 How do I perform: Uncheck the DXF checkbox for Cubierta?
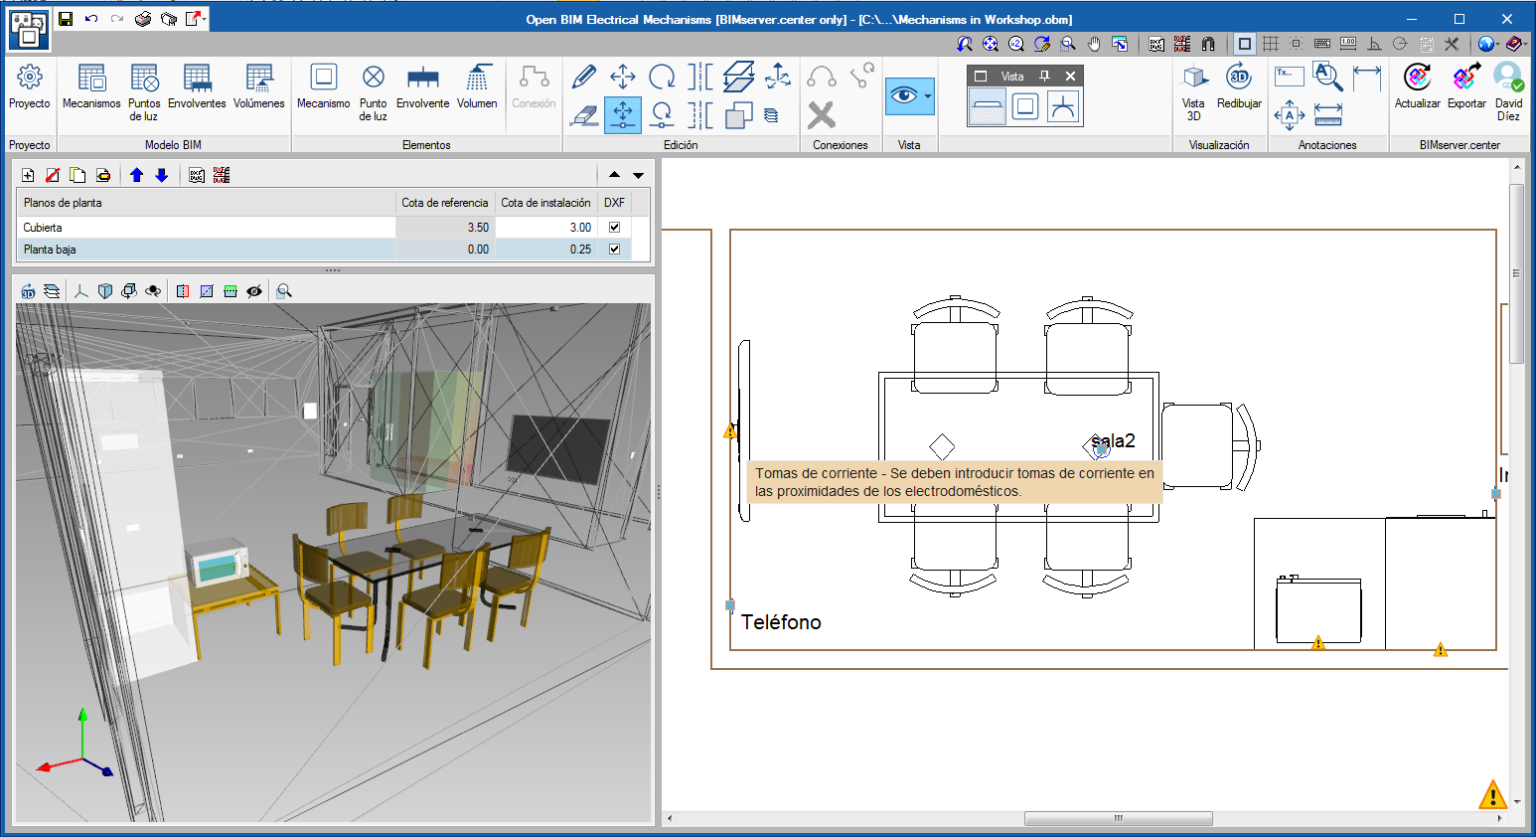(x=614, y=227)
